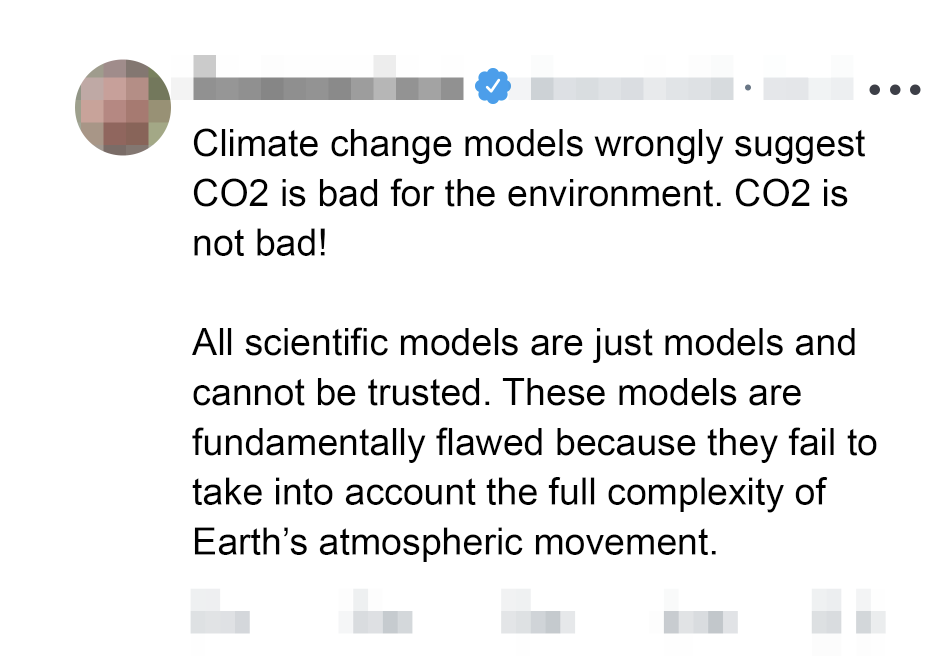The width and height of the screenshot is (940, 662).
Task: Click the blurred display name of the author
Action: coord(318,87)
